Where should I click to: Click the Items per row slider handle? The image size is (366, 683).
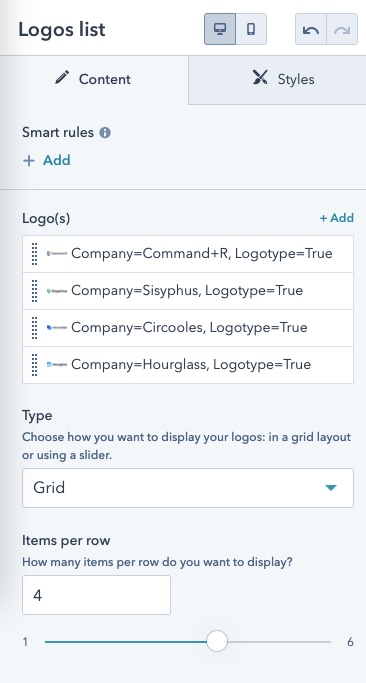(217, 641)
